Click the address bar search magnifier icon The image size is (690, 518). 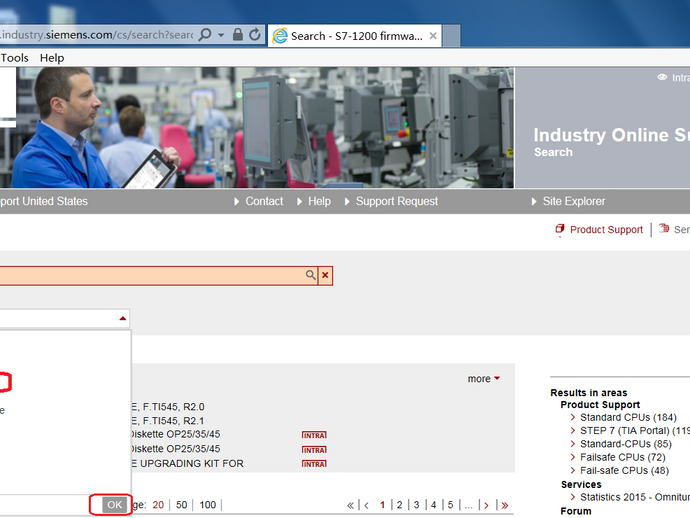(x=205, y=35)
